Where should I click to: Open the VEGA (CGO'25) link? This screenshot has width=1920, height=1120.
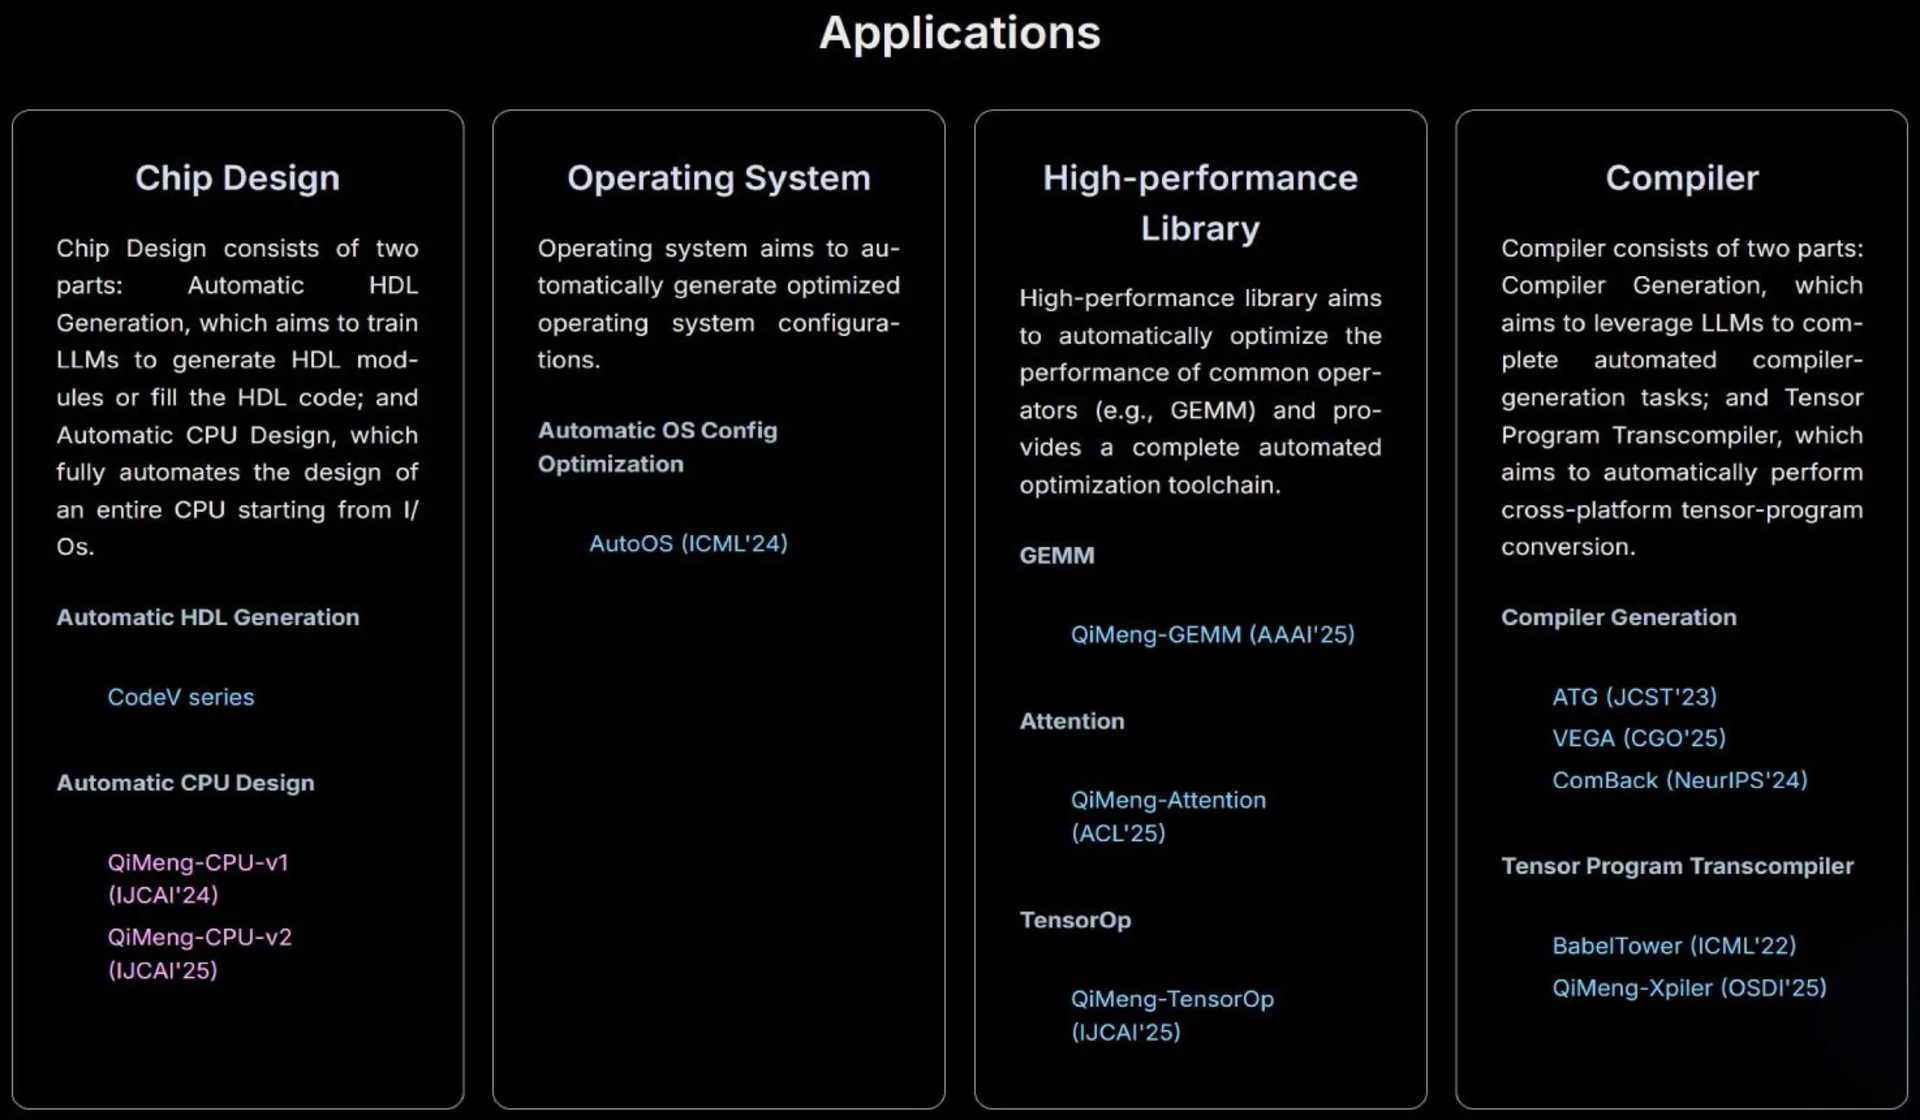(x=1639, y=739)
